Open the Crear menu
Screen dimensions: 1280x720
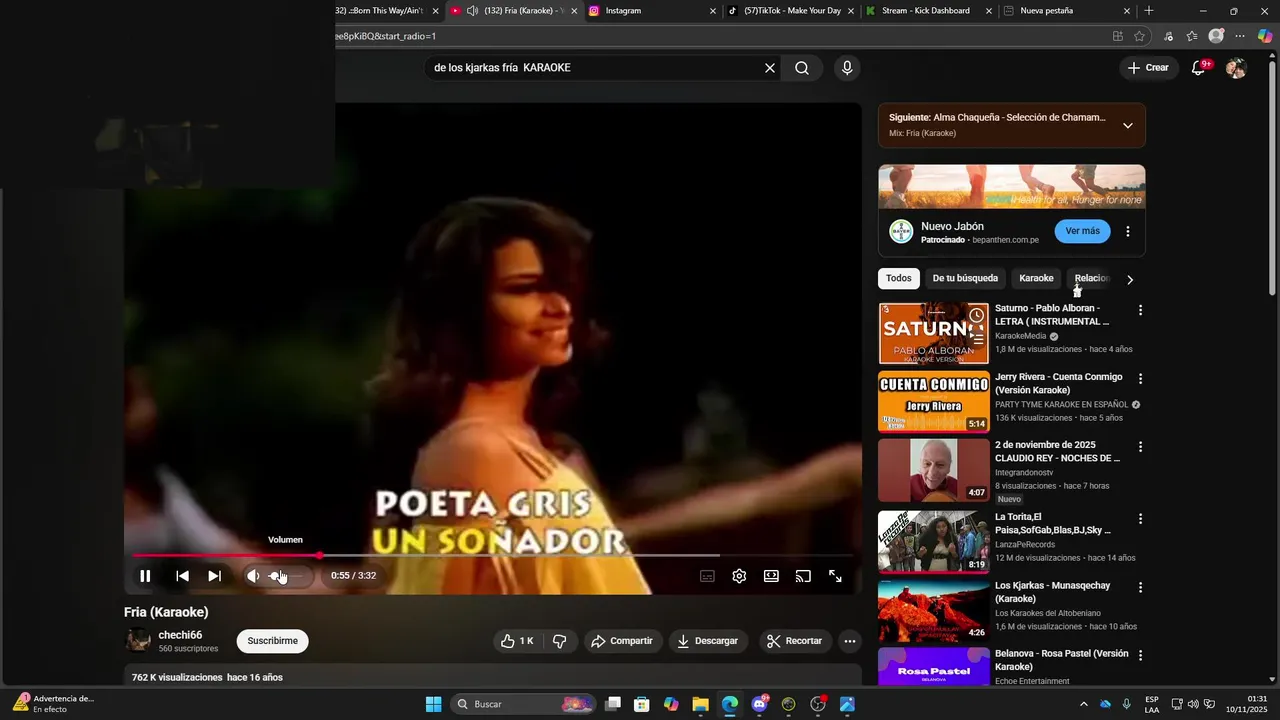point(1147,68)
